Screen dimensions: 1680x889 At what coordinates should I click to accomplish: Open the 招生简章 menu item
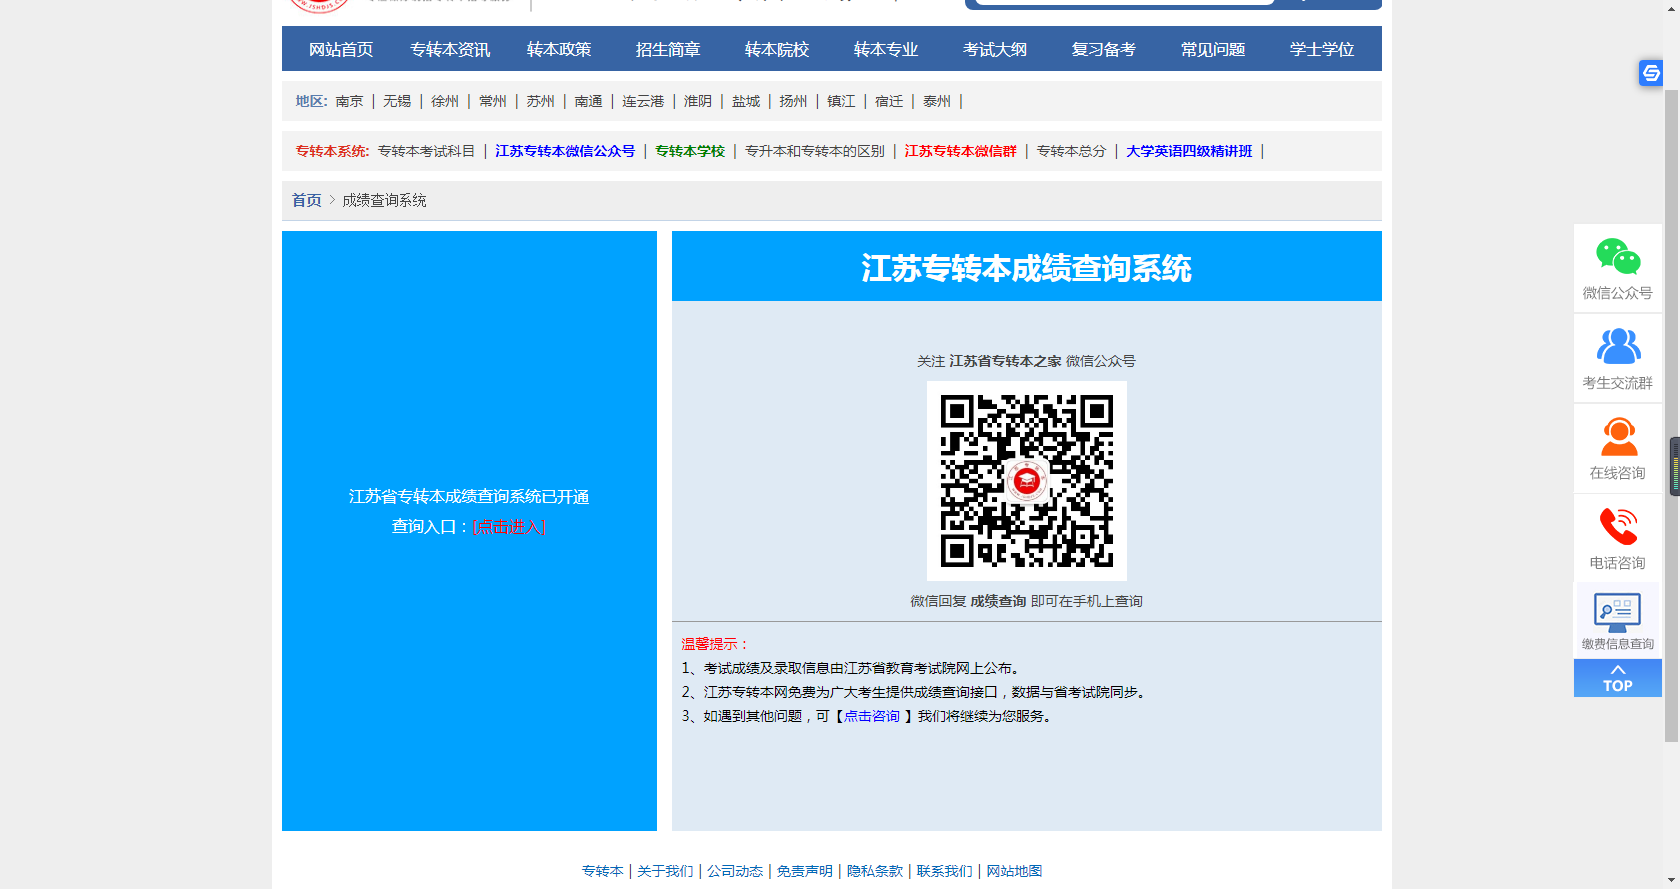point(668,49)
